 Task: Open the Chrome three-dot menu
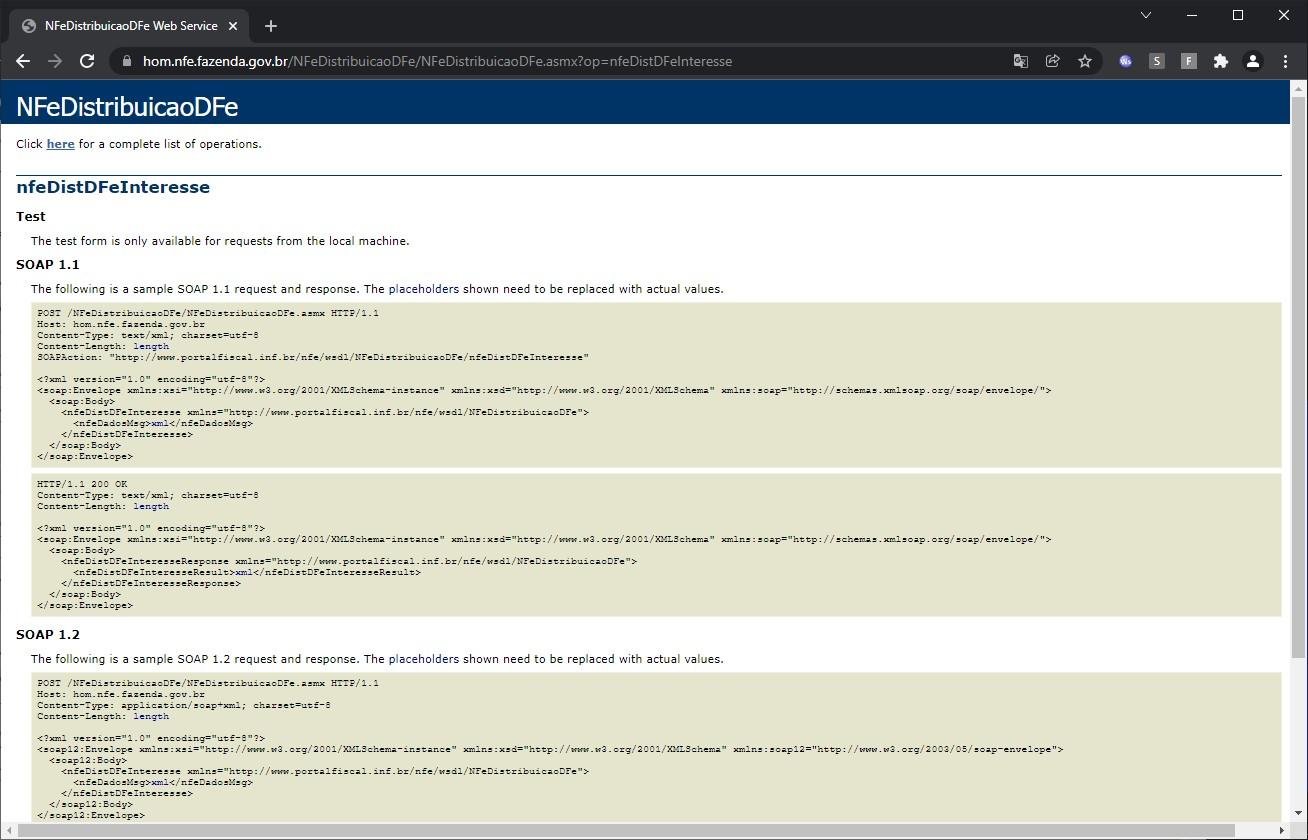pyautogui.click(x=1285, y=61)
